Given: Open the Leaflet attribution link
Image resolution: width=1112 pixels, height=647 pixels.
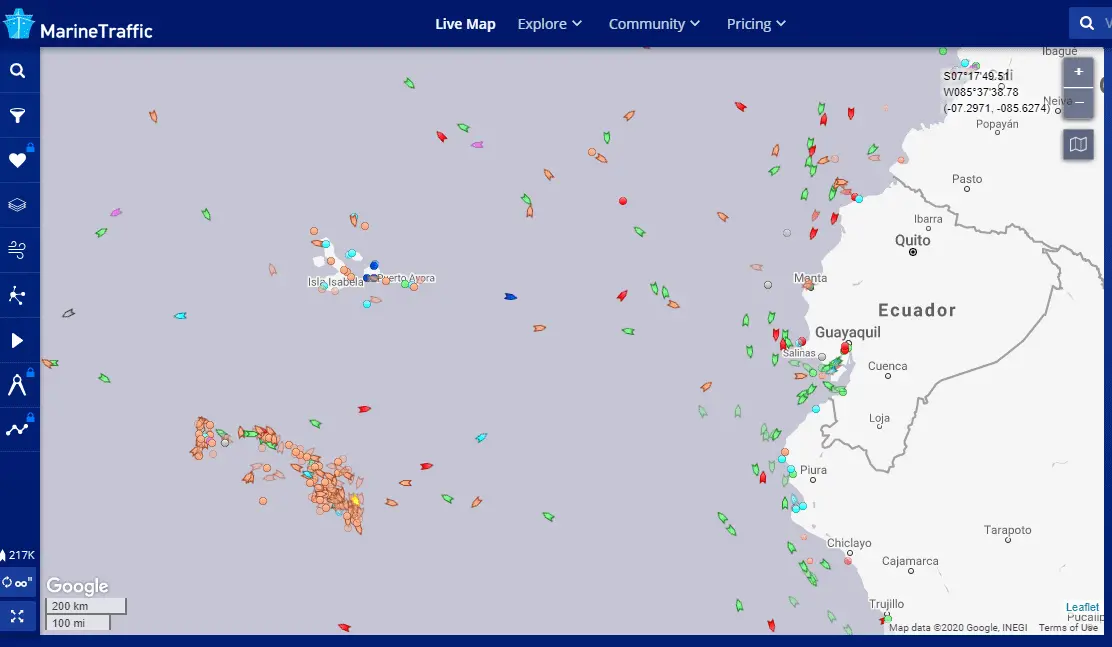Looking at the screenshot, I should pos(1082,607).
